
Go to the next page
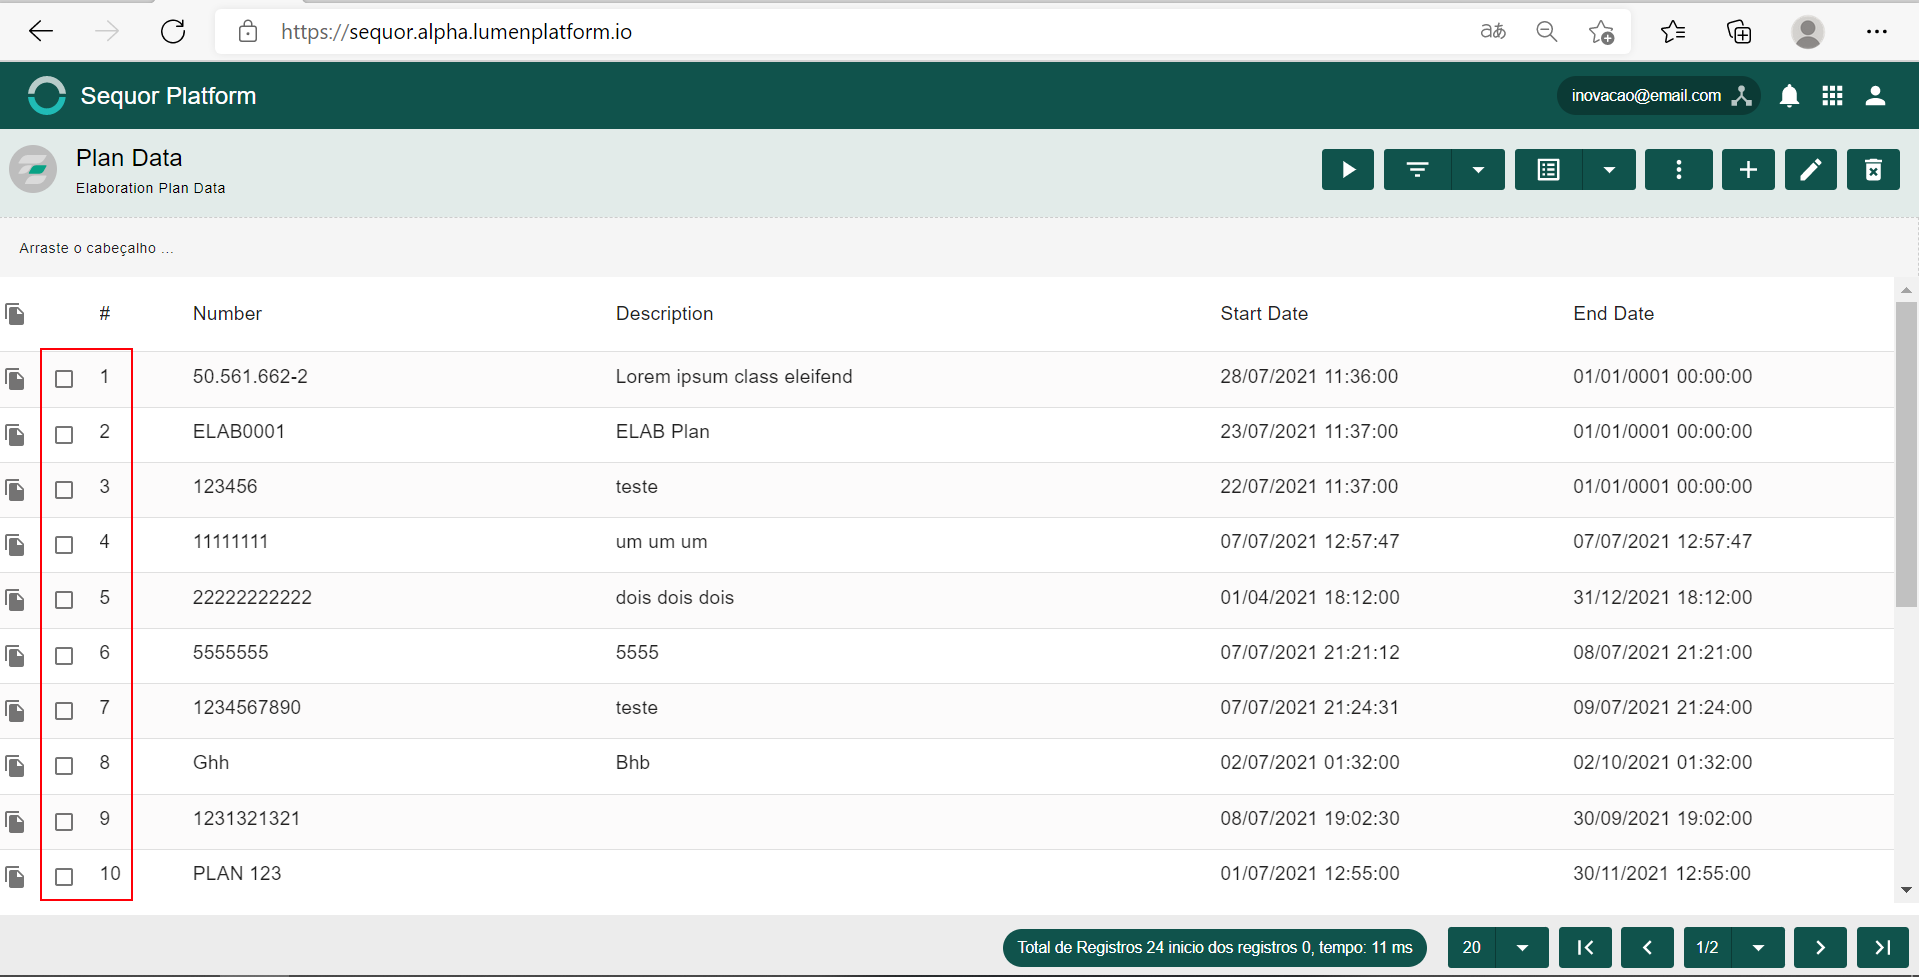pos(1820,948)
